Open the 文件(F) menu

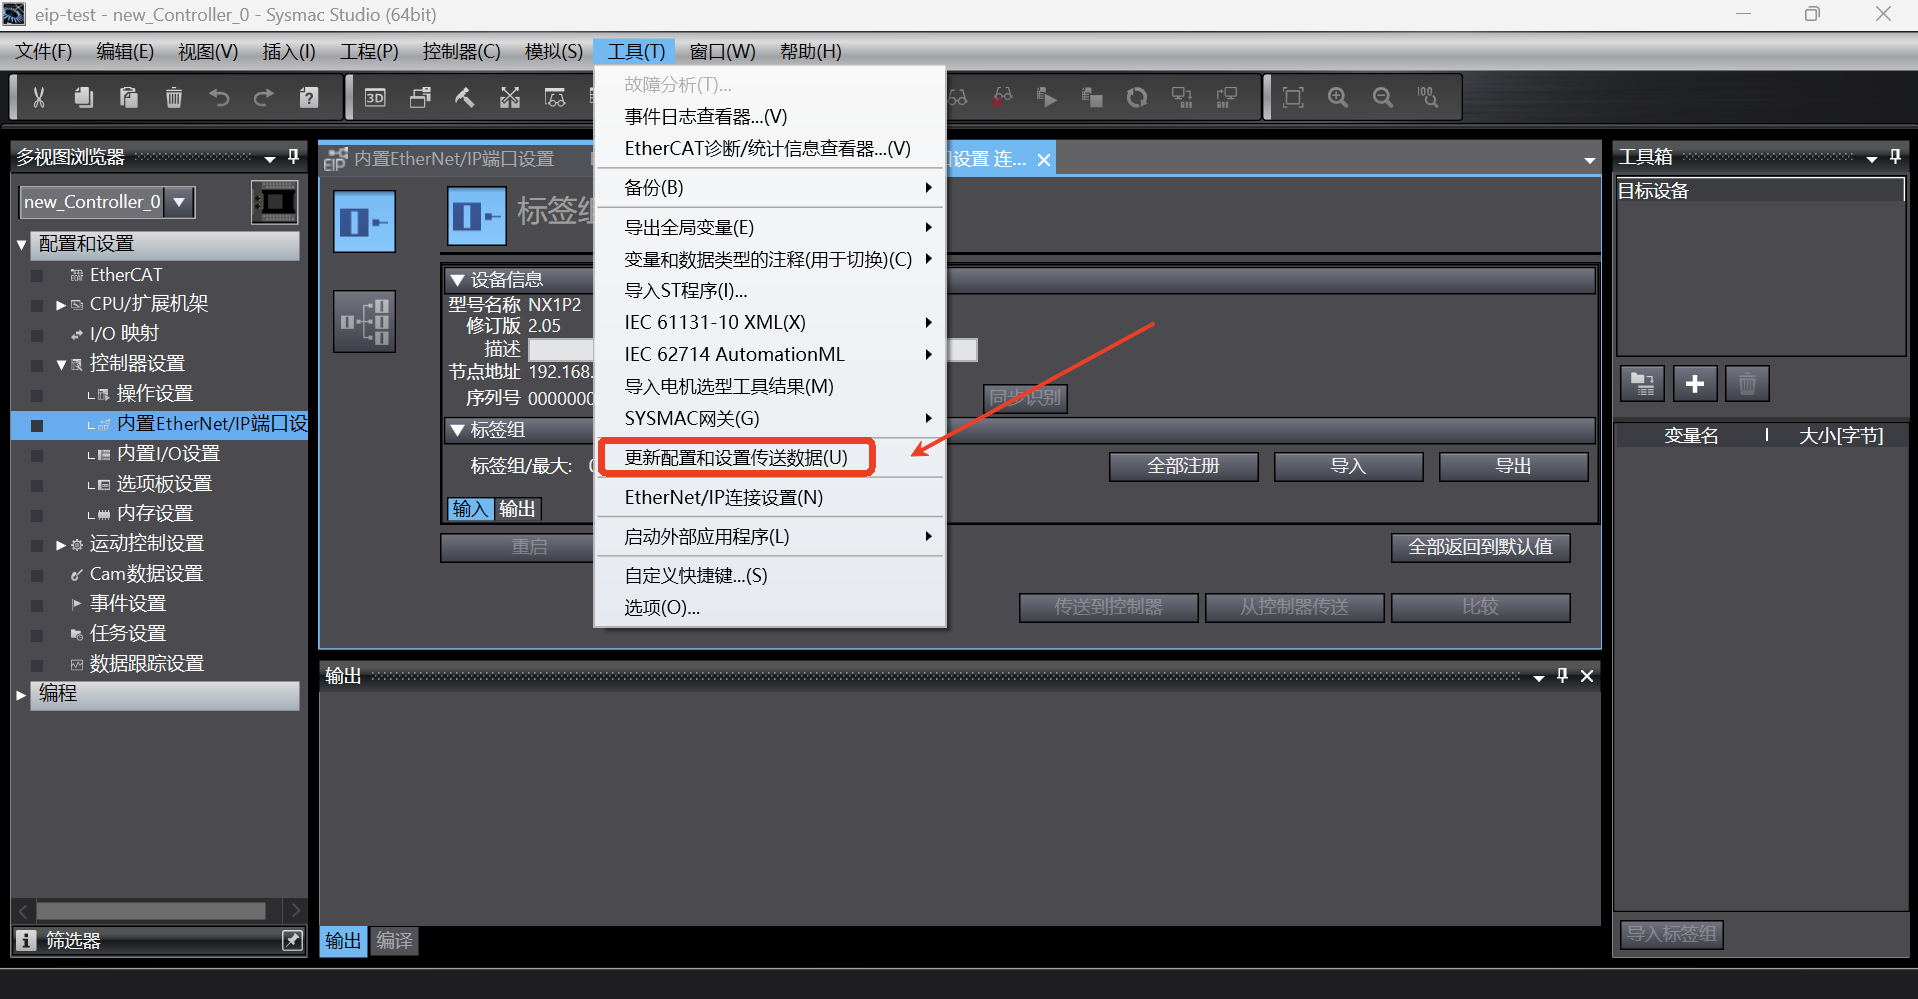[44, 51]
